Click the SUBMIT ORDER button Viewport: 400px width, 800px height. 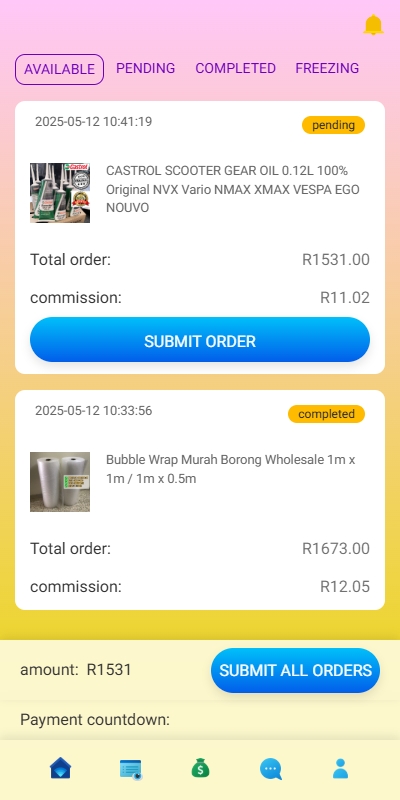(x=200, y=340)
